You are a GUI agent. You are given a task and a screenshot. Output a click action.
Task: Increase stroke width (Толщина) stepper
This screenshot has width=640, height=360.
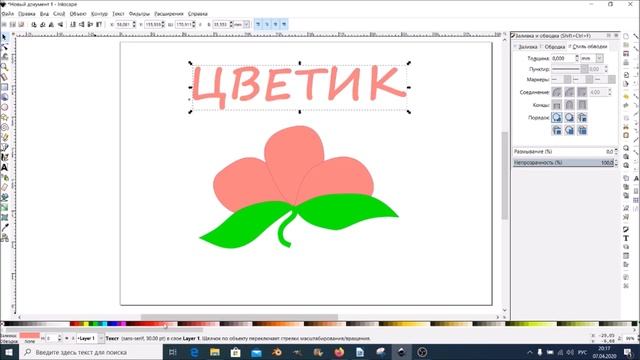(577, 57)
